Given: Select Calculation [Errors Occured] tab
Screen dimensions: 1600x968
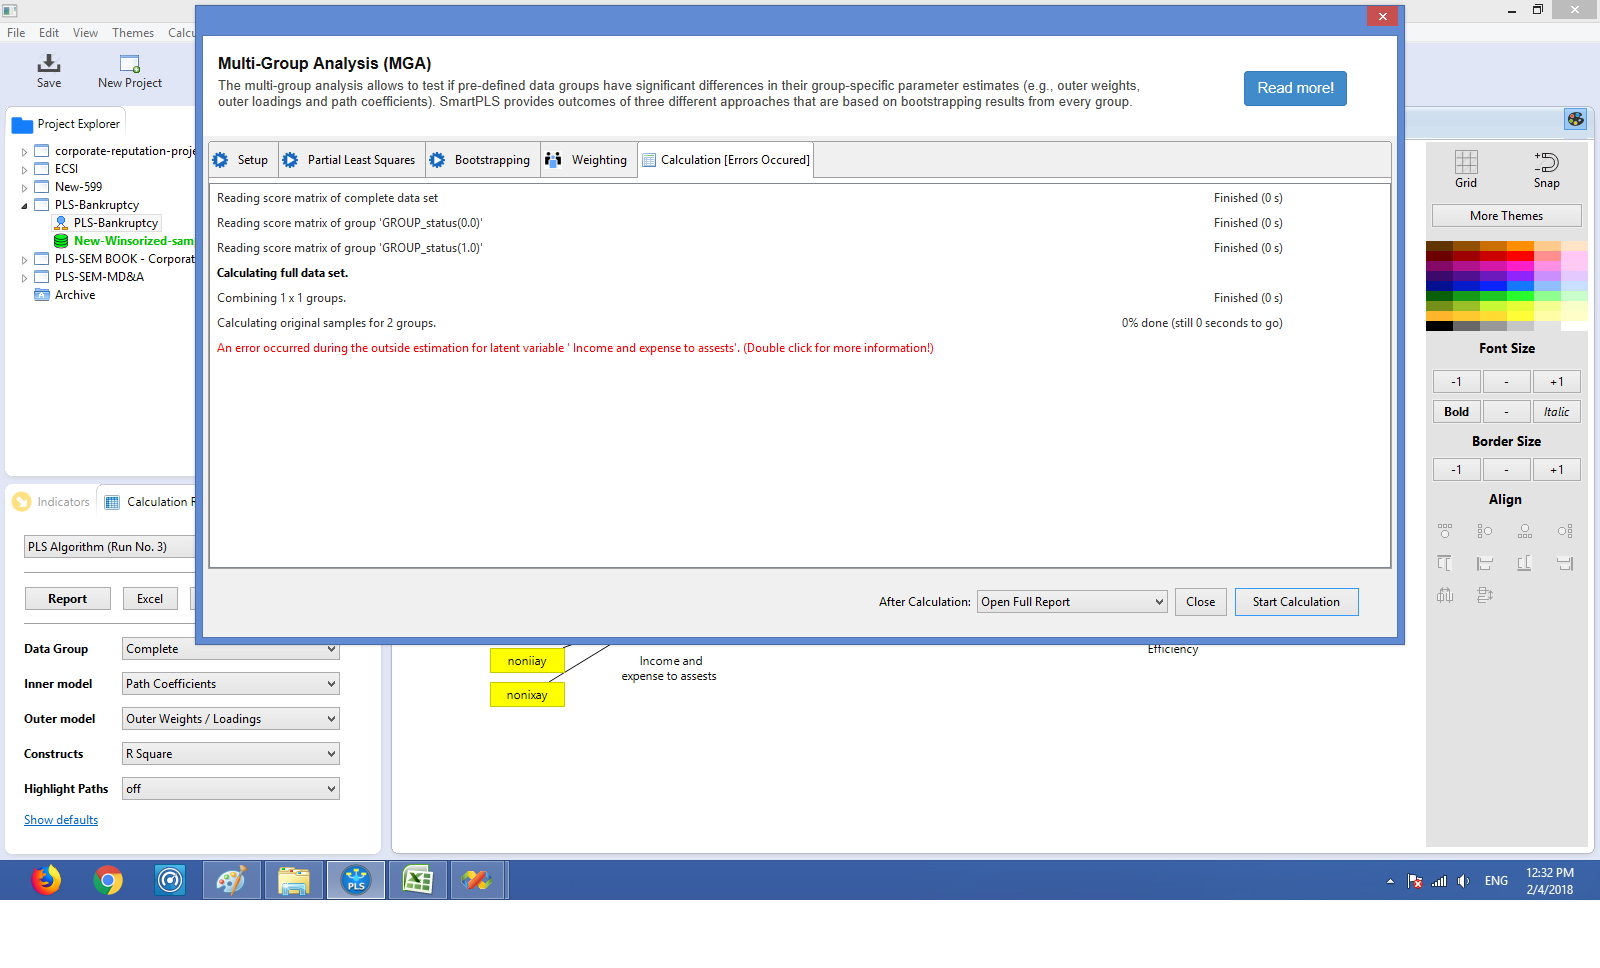Looking at the screenshot, I should [726, 160].
